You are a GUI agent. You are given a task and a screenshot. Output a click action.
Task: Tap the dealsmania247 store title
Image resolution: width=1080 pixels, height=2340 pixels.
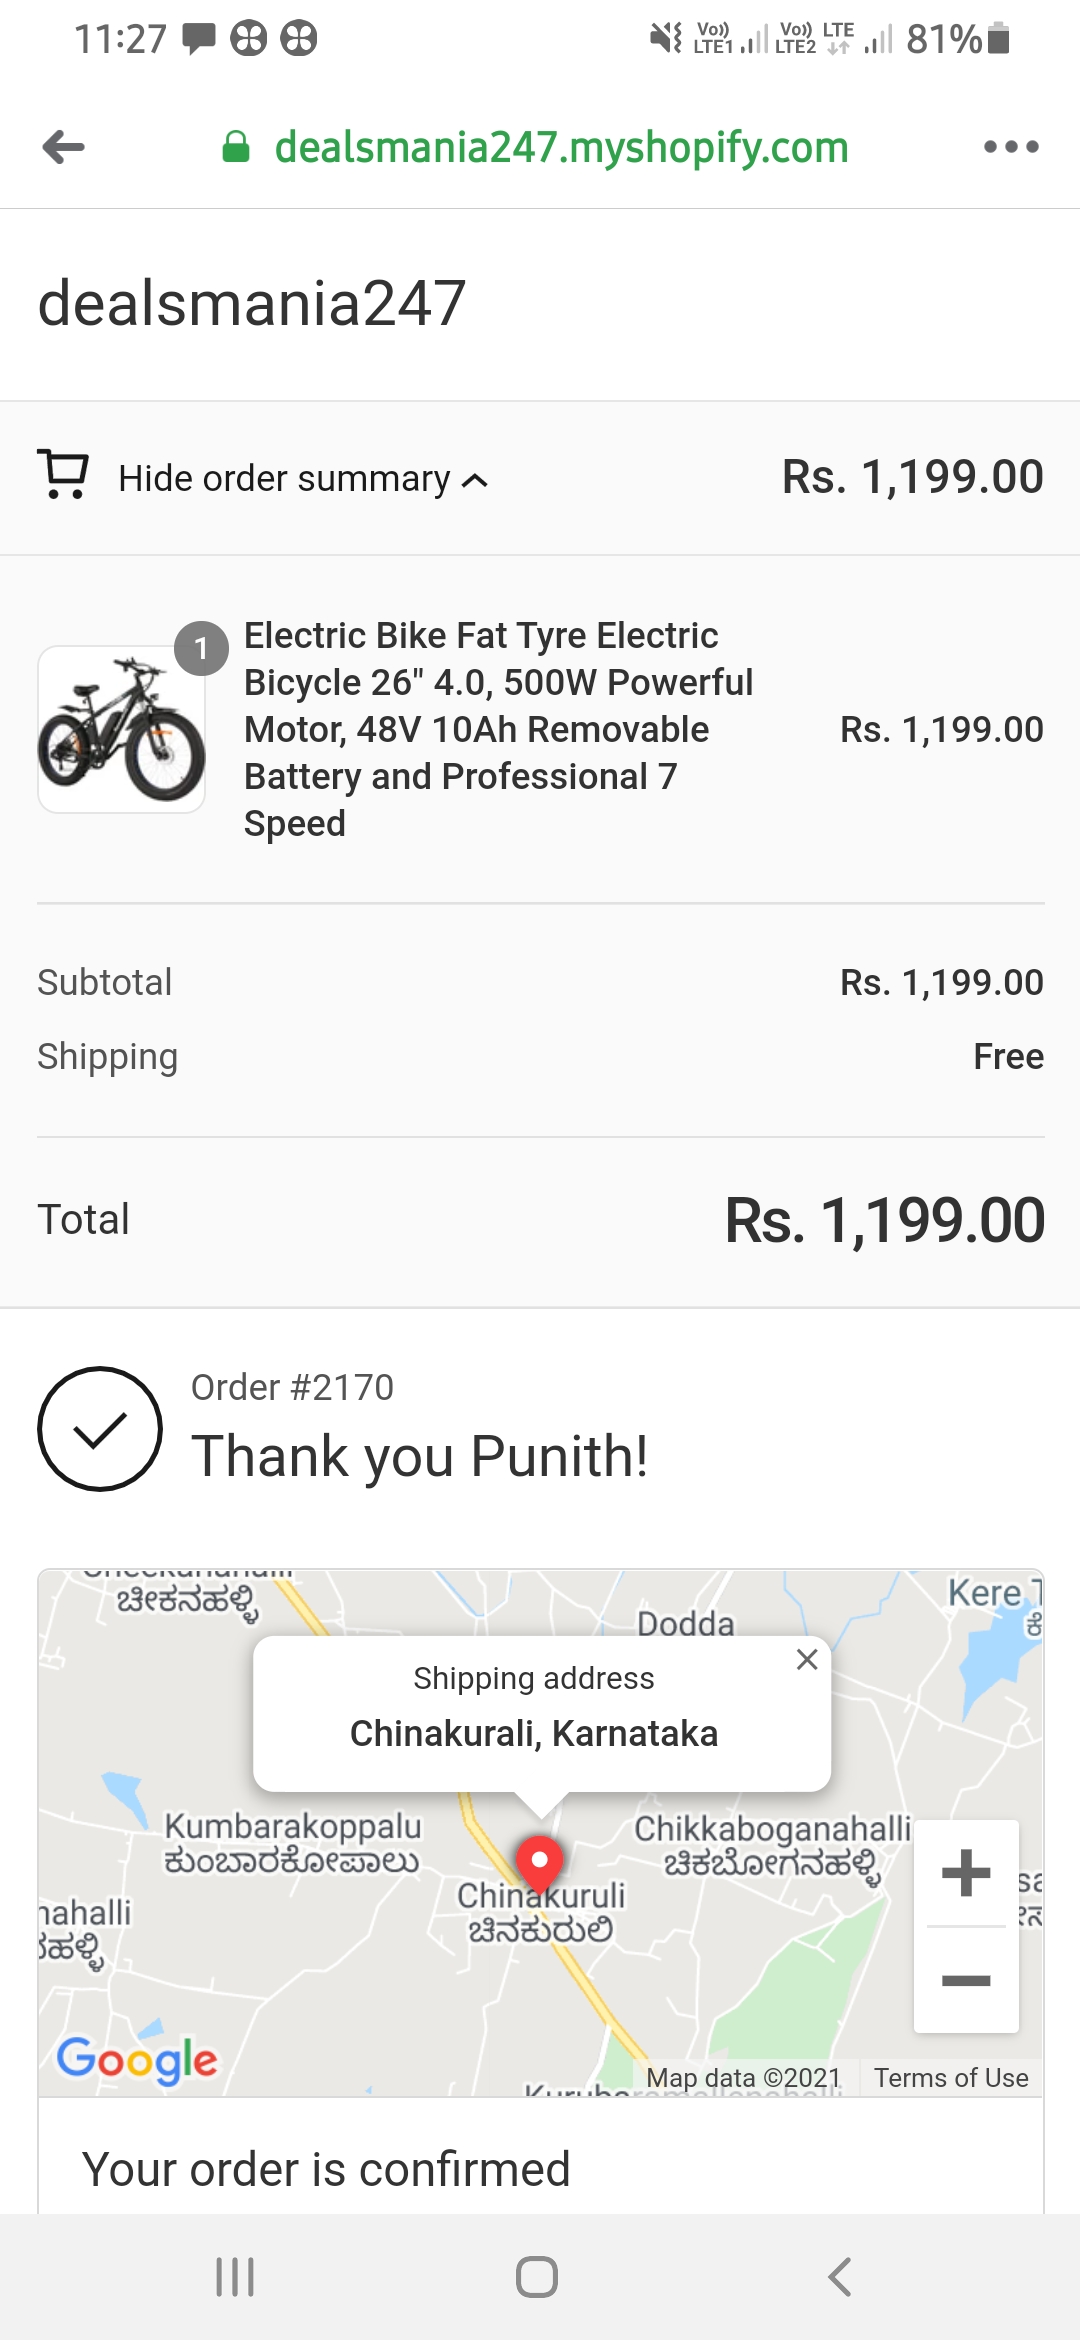pyautogui.click(x=252, y=304)
